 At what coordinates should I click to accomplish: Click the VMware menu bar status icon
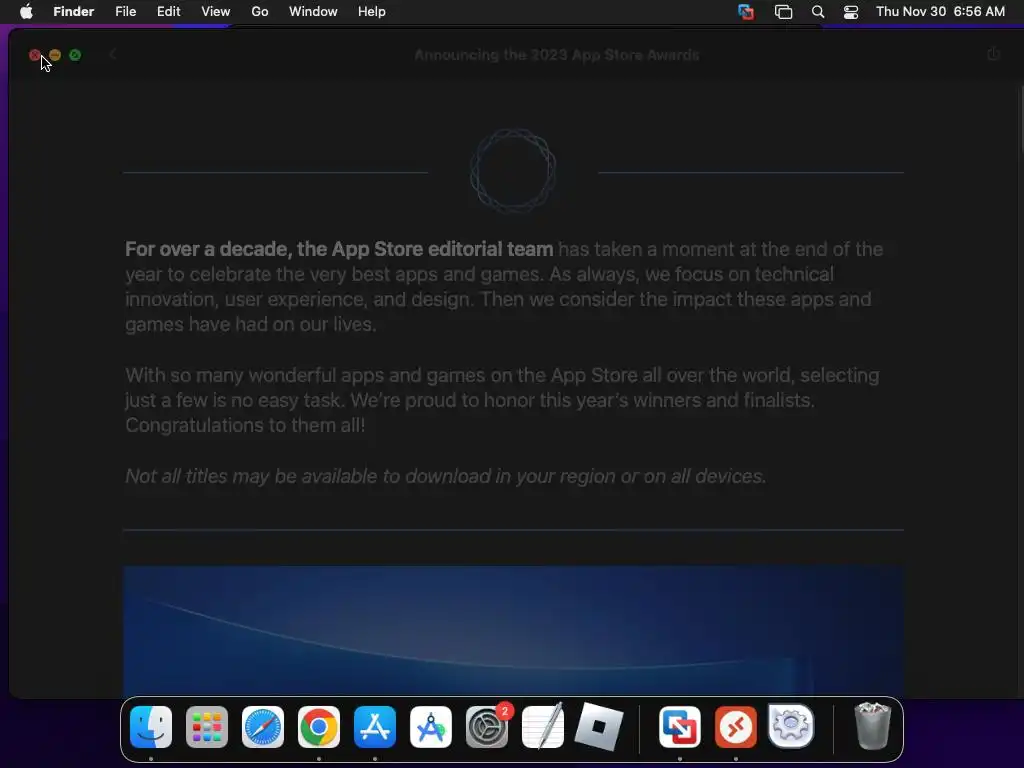746,12
